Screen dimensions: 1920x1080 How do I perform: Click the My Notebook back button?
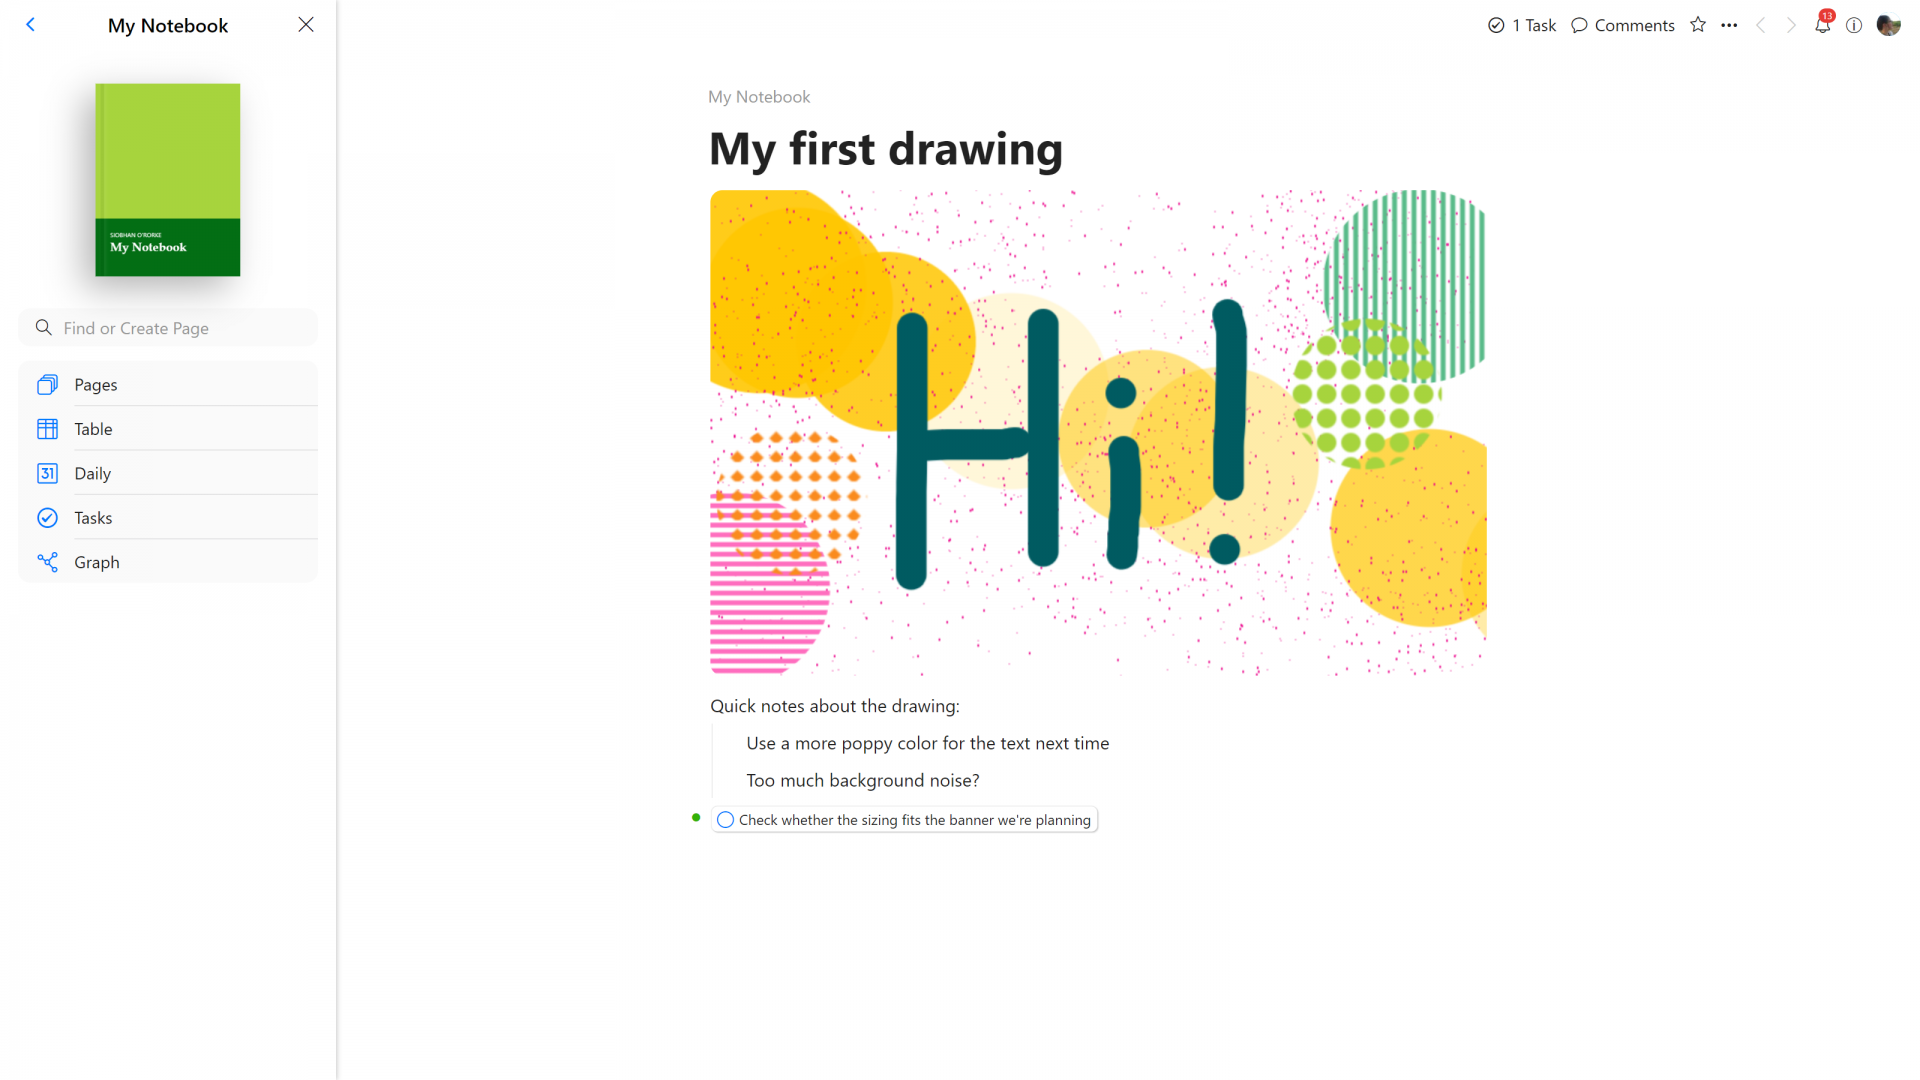click(x=30, y=24)
